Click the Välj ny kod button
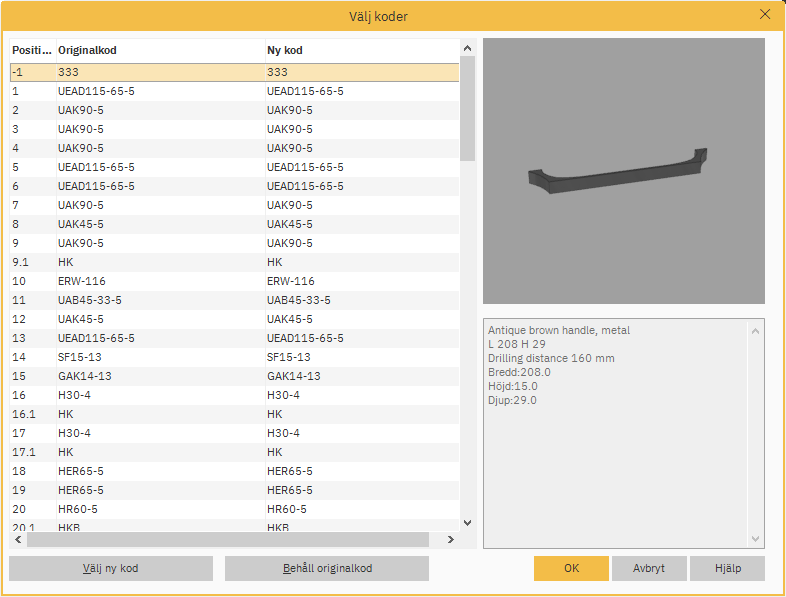 point(111,568)
